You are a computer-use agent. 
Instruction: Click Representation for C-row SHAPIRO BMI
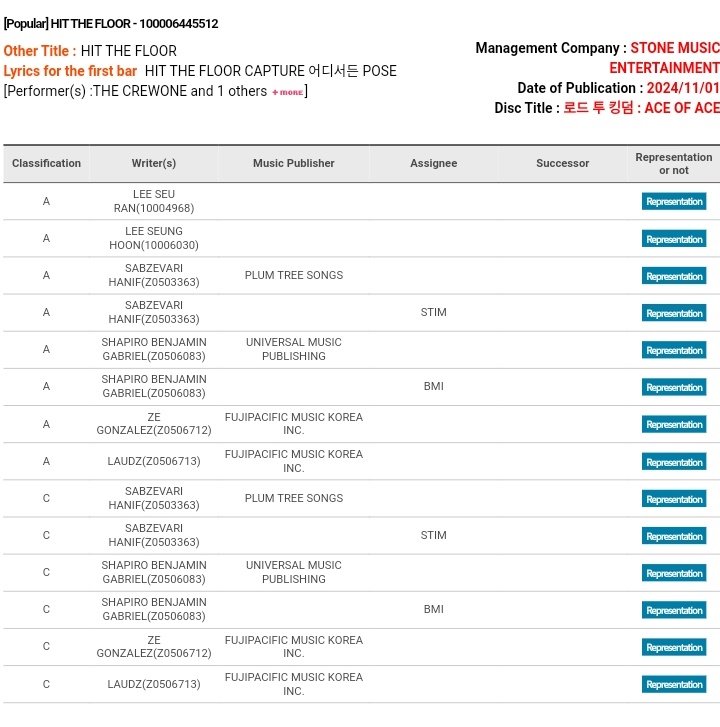(674, 610)
